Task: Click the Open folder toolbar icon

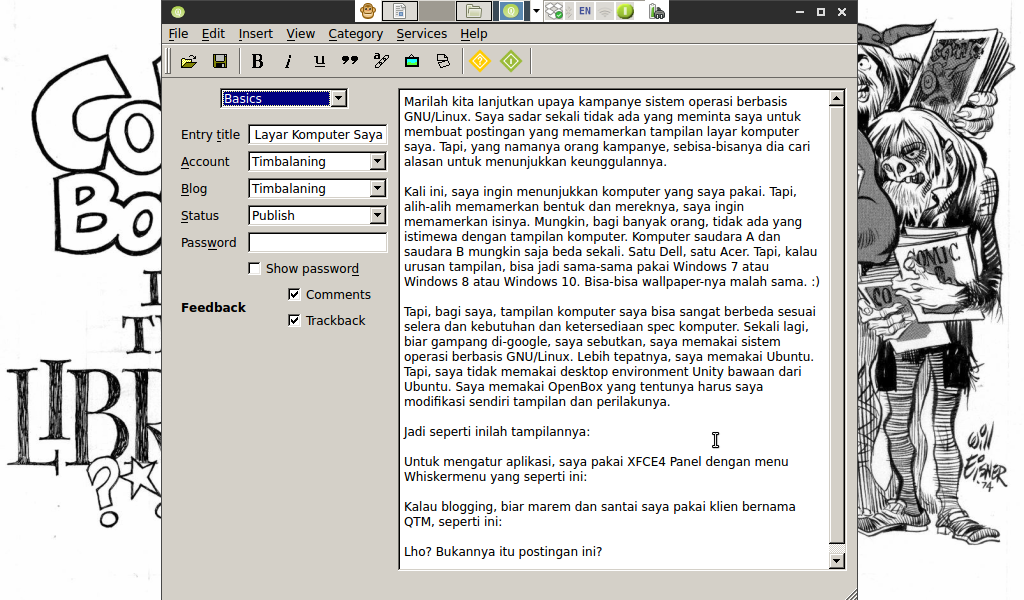Action: pyautogui.click(x=189, y=61)
